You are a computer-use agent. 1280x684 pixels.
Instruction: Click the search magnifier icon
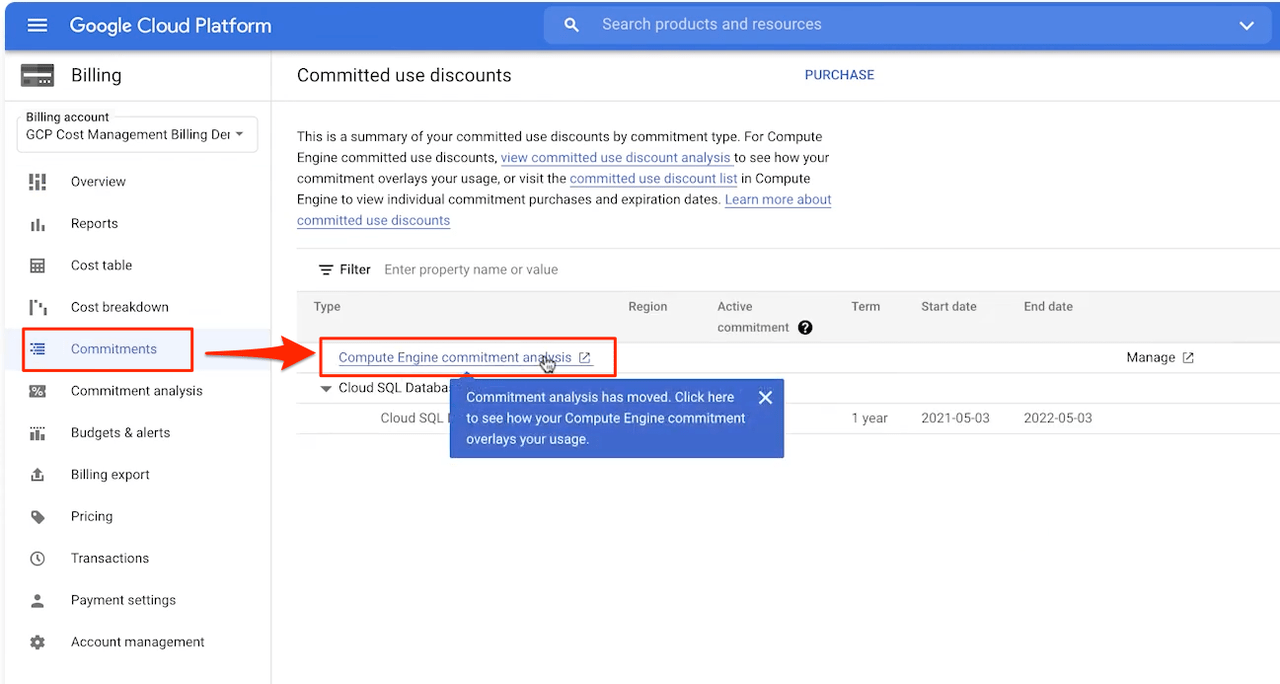tap(571, 25)
